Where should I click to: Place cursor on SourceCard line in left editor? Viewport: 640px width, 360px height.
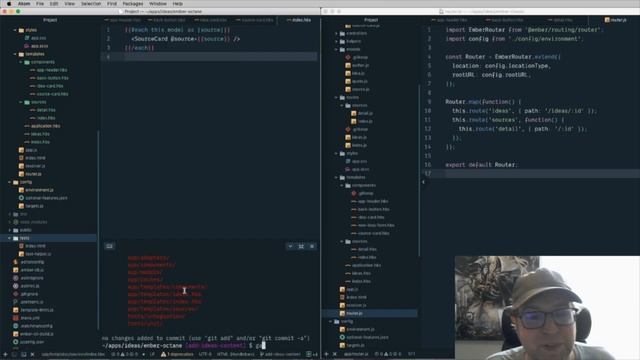point(186,39)
